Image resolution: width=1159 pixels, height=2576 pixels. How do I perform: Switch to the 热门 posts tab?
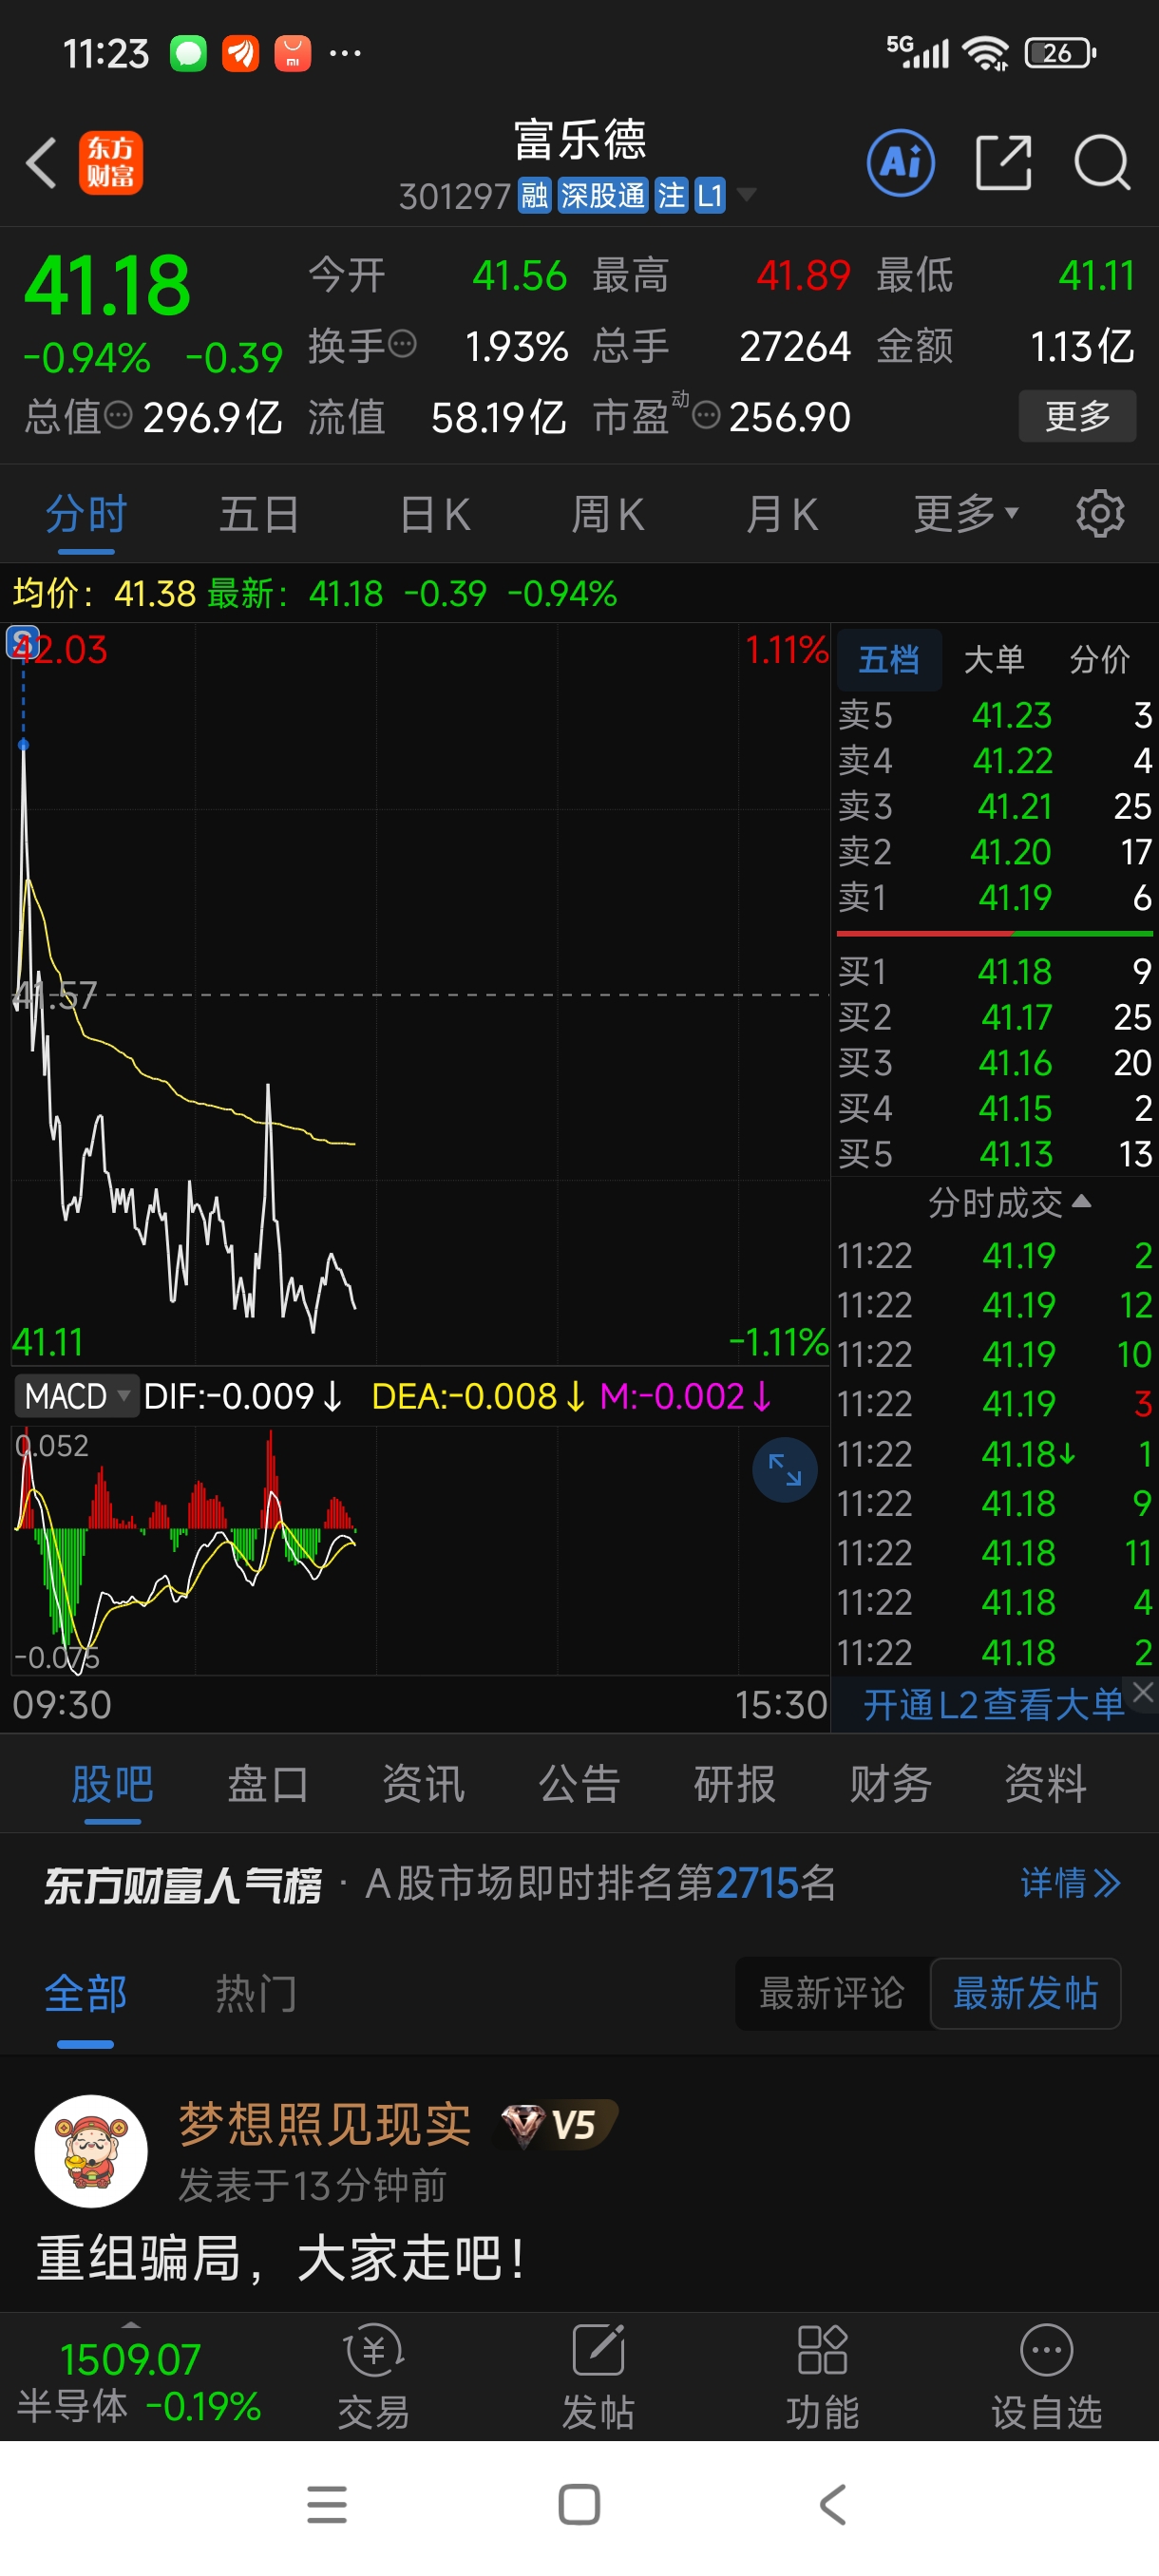256,1993
